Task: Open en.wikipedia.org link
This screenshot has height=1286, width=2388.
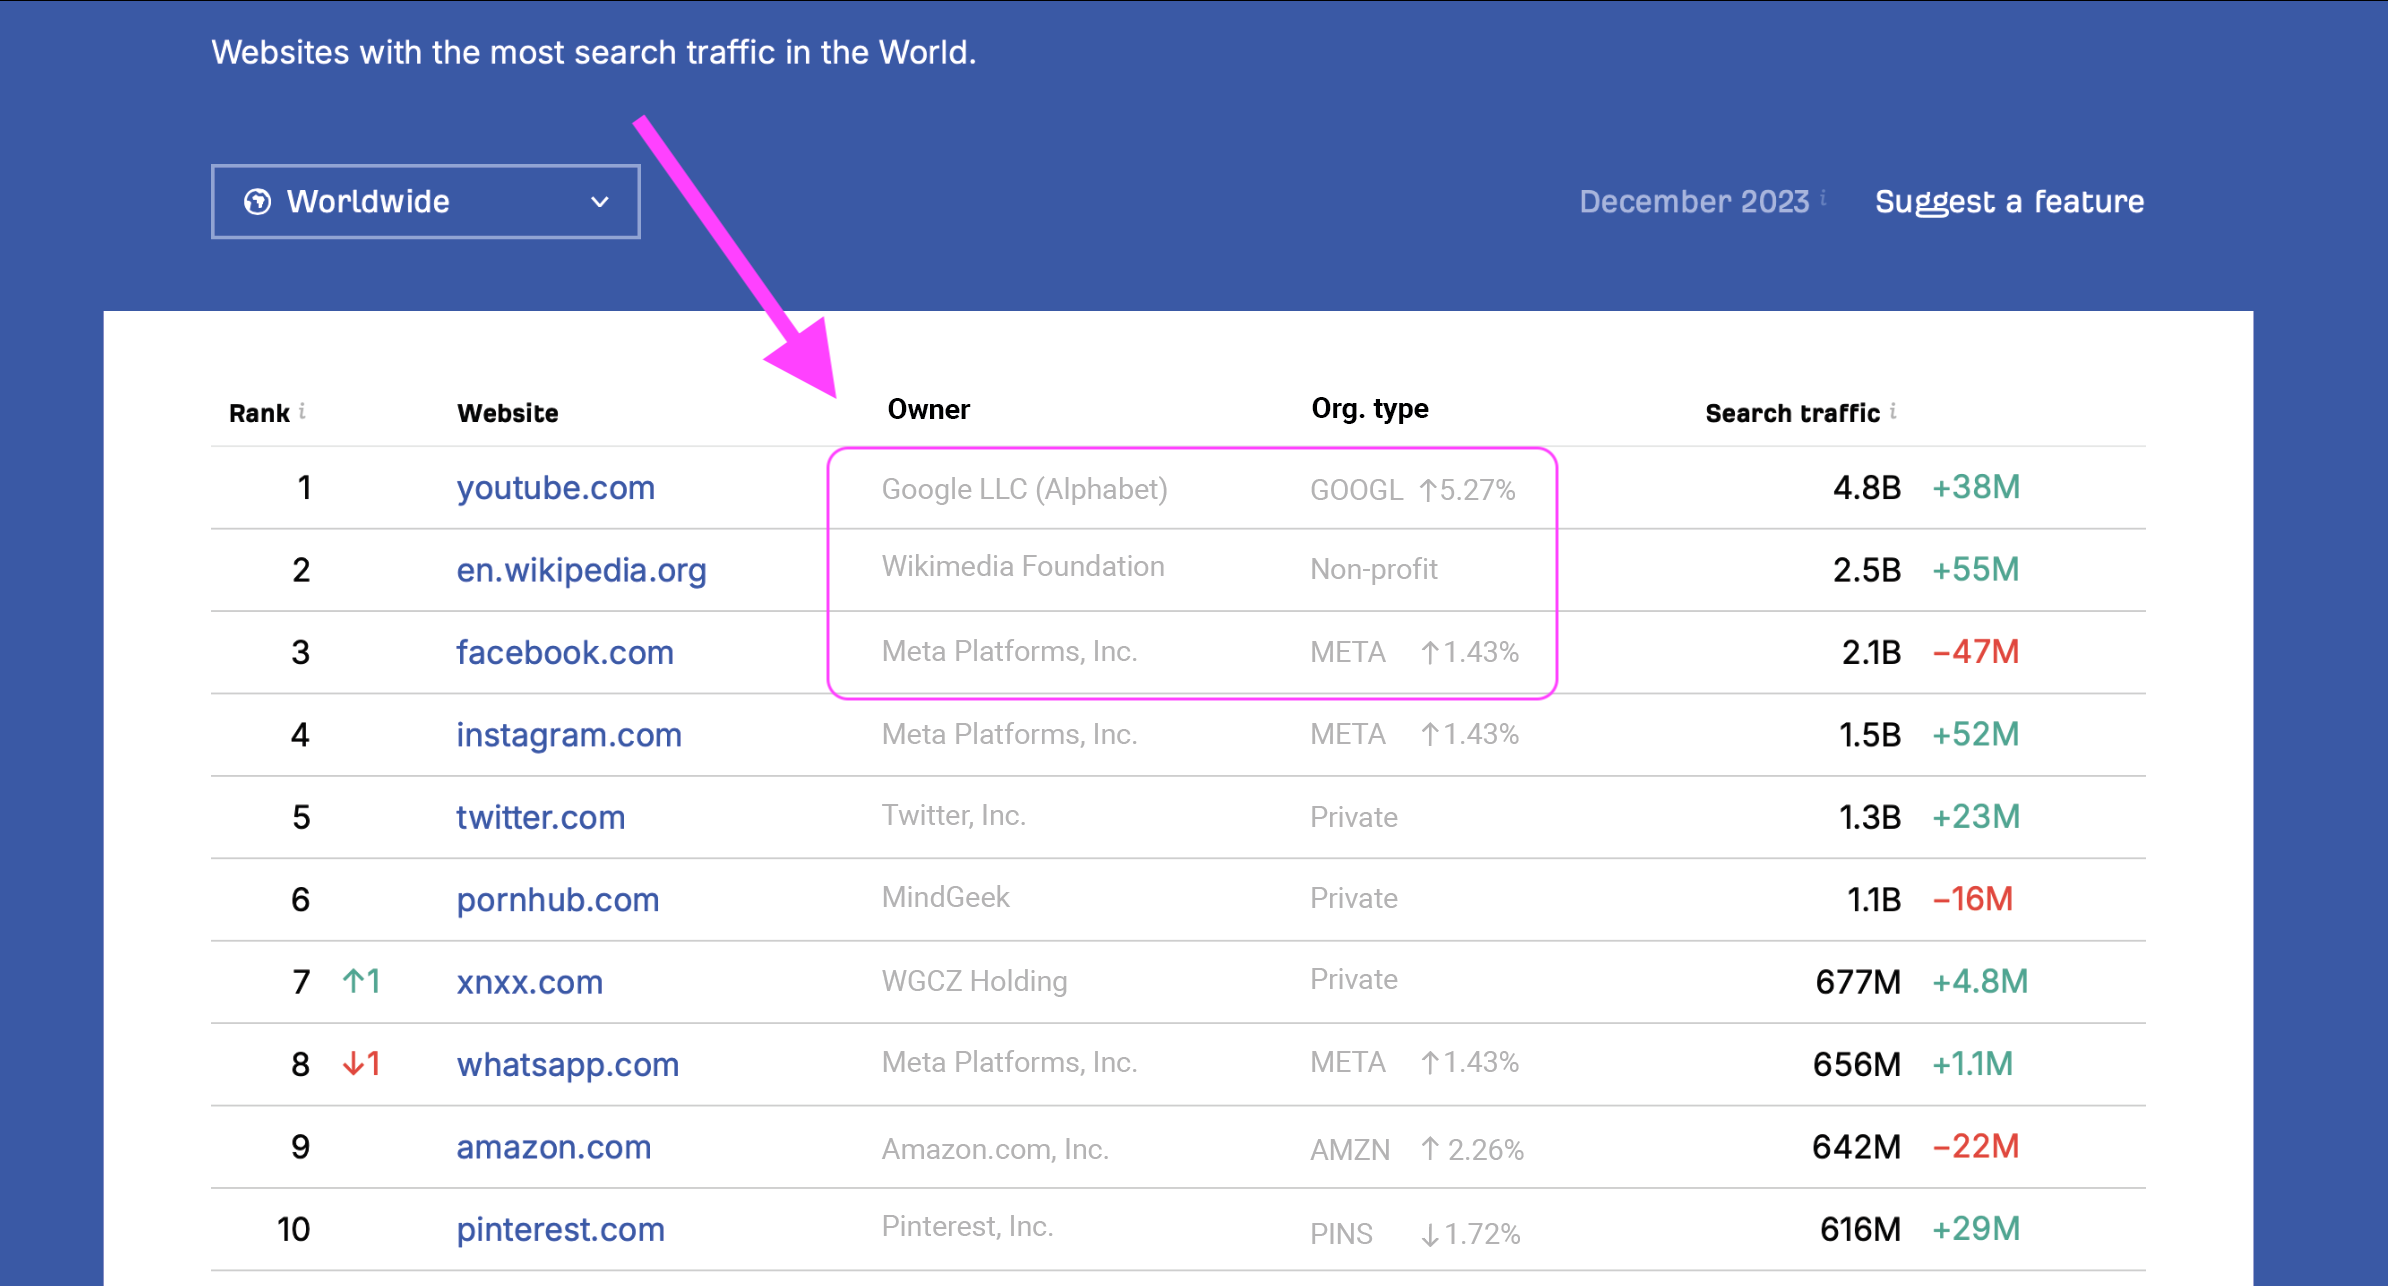Action: click(581, 571)
